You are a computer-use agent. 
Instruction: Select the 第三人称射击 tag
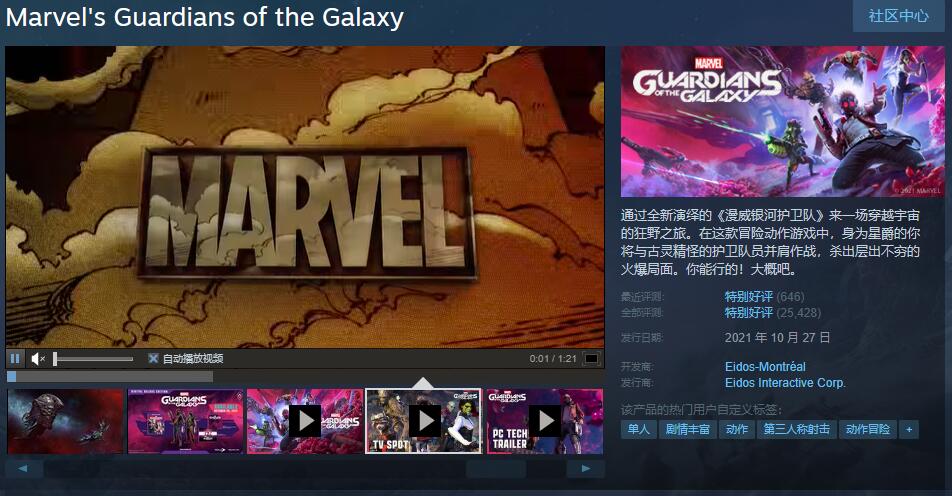tap(797, 429)
